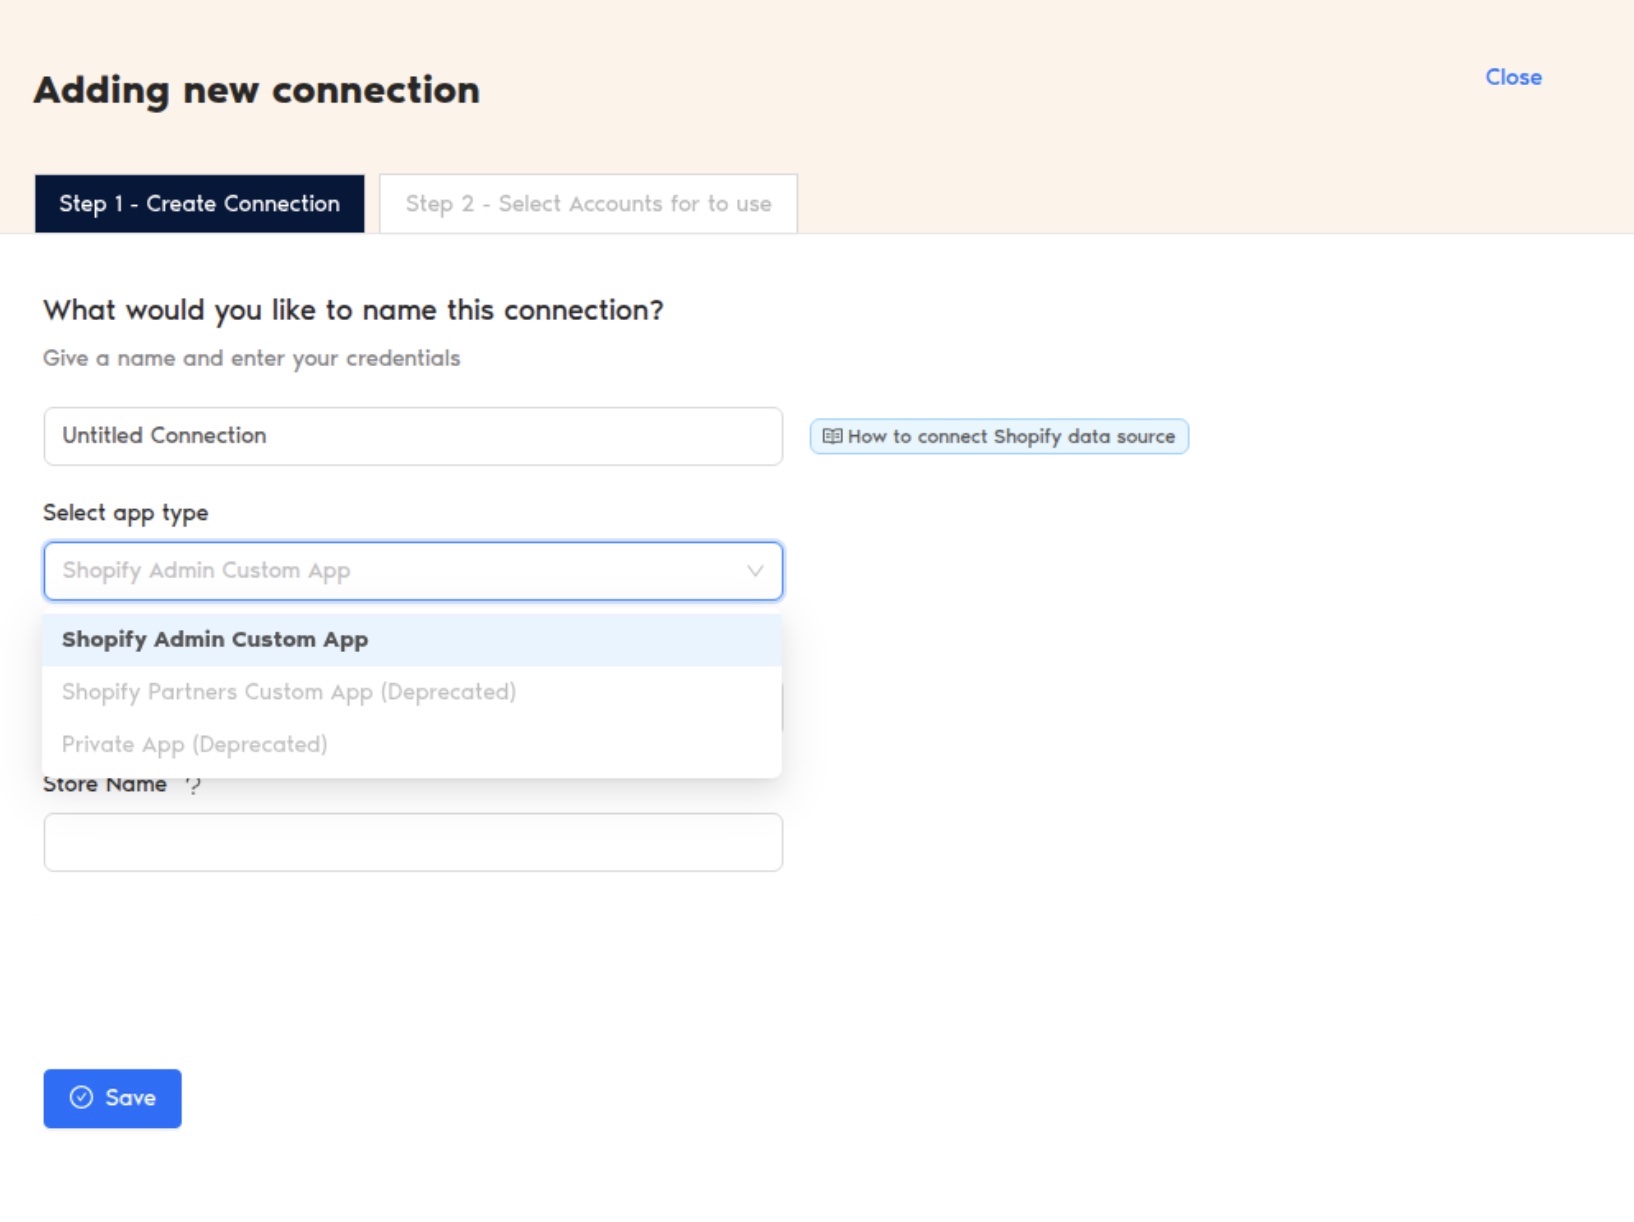Image resolution: width=1634 pixels, height=1222 pixels.
Task: Click the Store Name field label
Action: [x=105, y=785]
